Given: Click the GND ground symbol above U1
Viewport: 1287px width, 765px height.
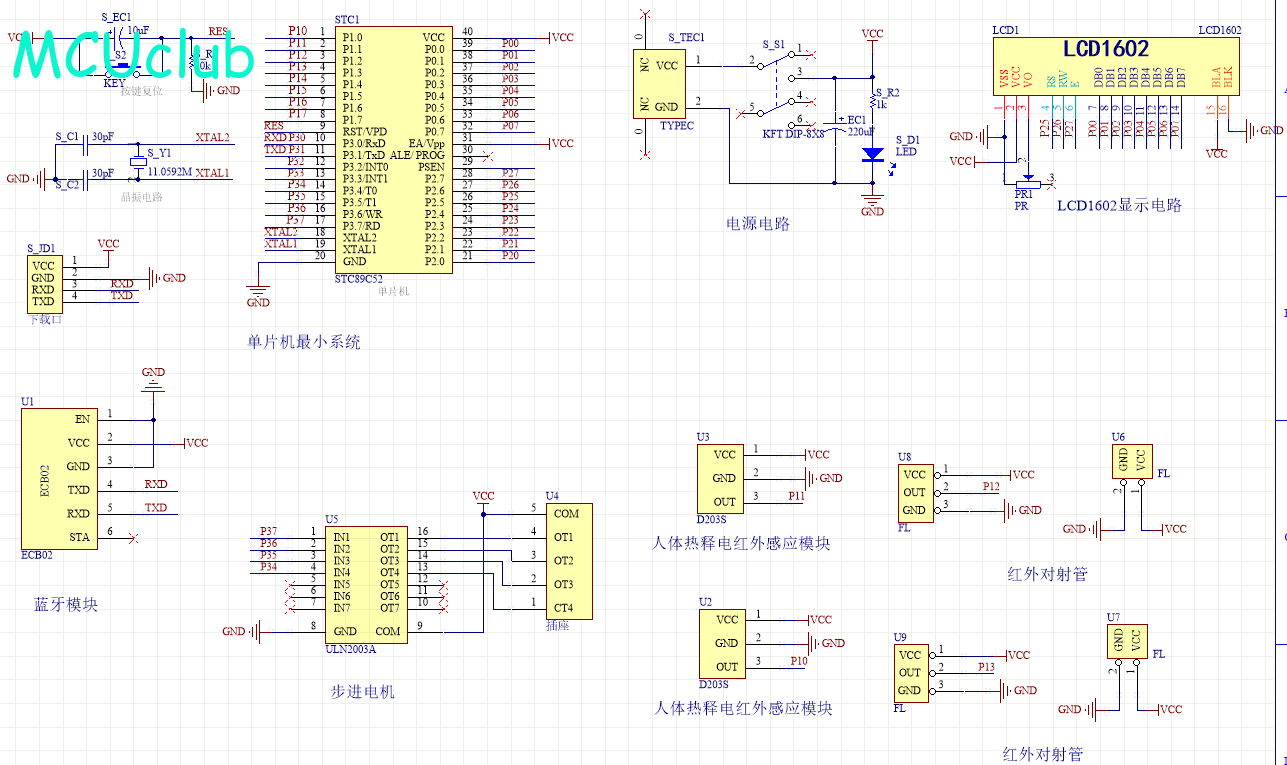Looking at the screenshot, I should [x=153, y=379].
